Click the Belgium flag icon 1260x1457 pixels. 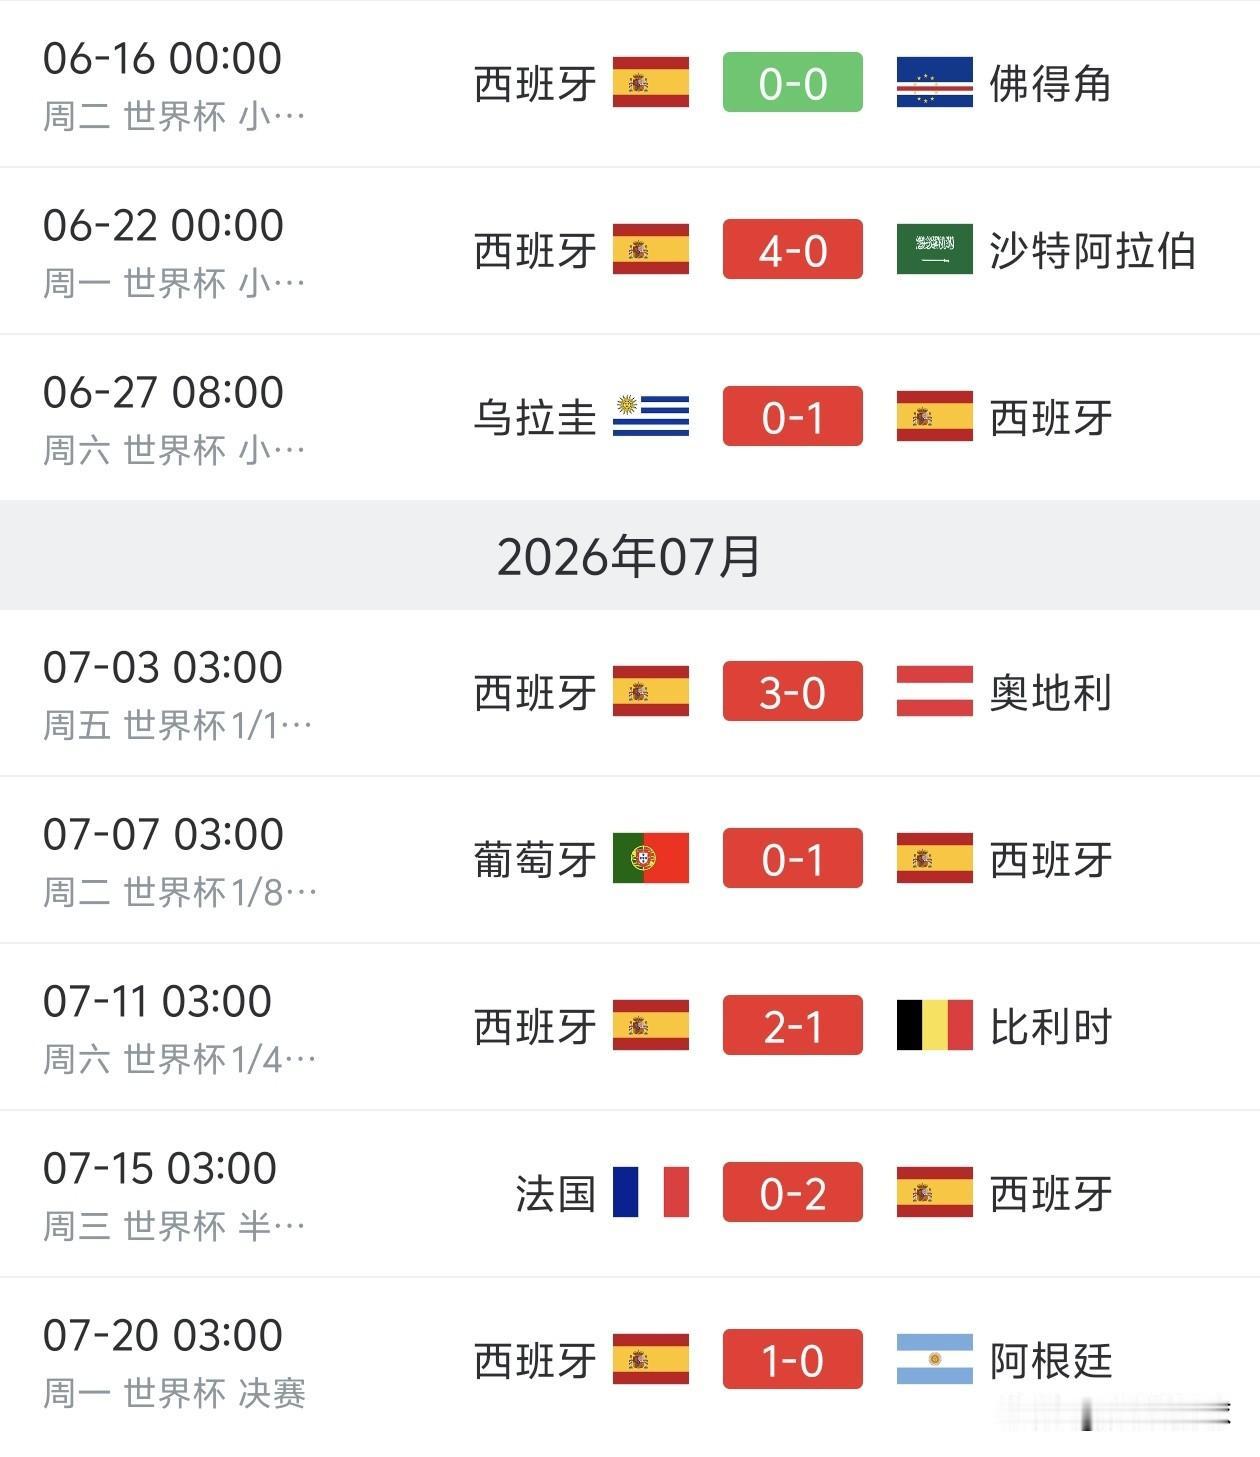point(934,1026)
